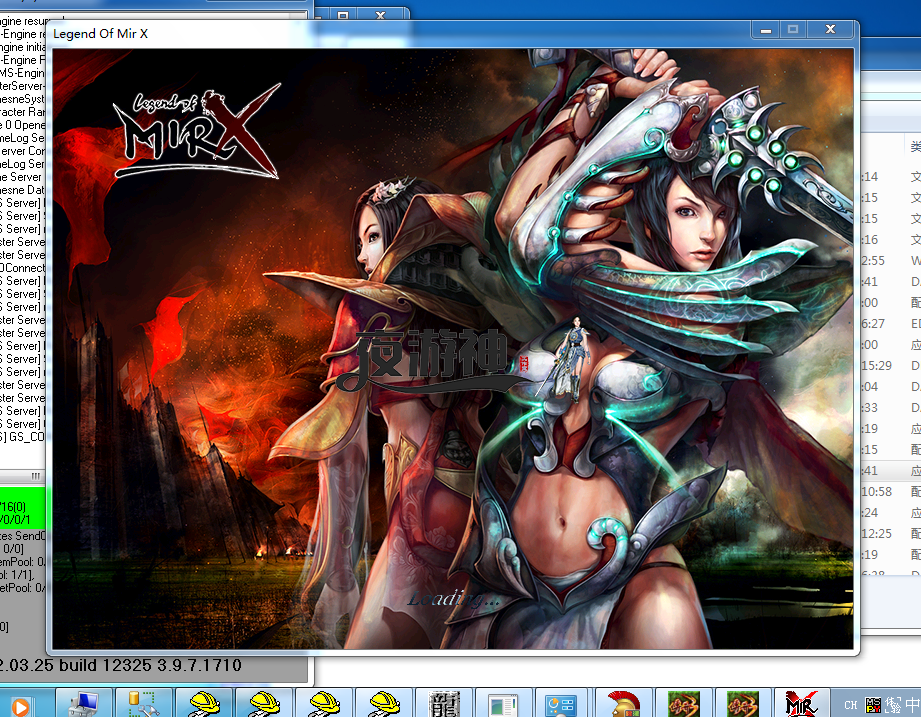The width and height of the screenshot is (921, 717).
Task: Open the rightmost yellow hard-hat taskbar icon
Action: 384,703
